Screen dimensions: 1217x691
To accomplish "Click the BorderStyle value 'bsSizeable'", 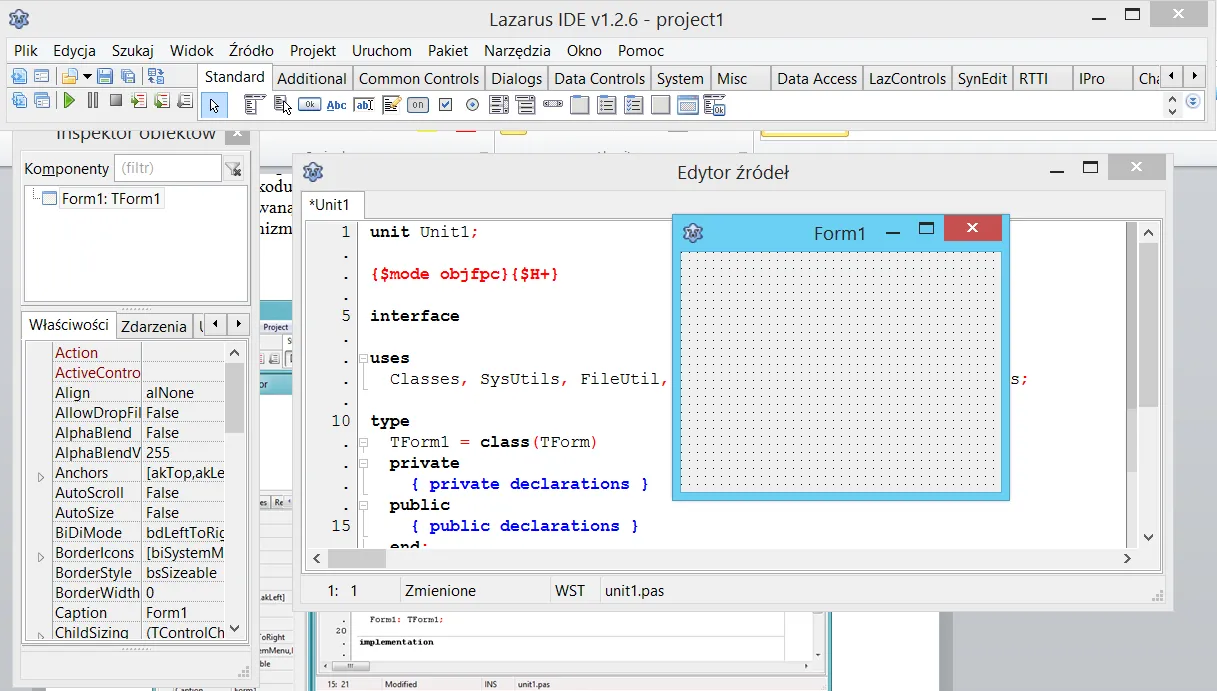I will click(181, 573).
